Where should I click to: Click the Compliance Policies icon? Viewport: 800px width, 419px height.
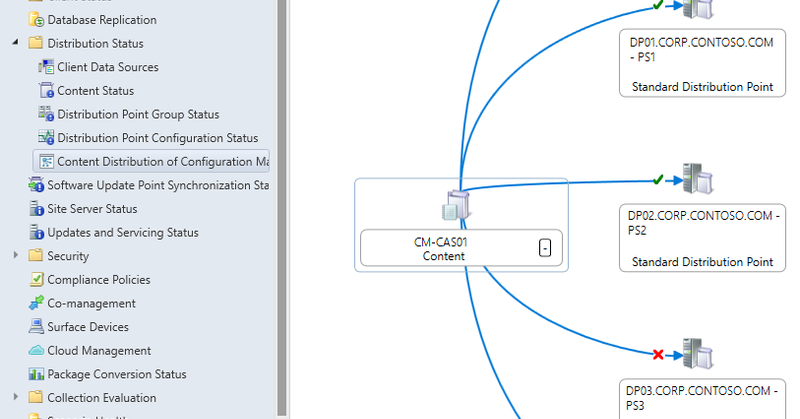pyautogui.click(x=36, y=279)
